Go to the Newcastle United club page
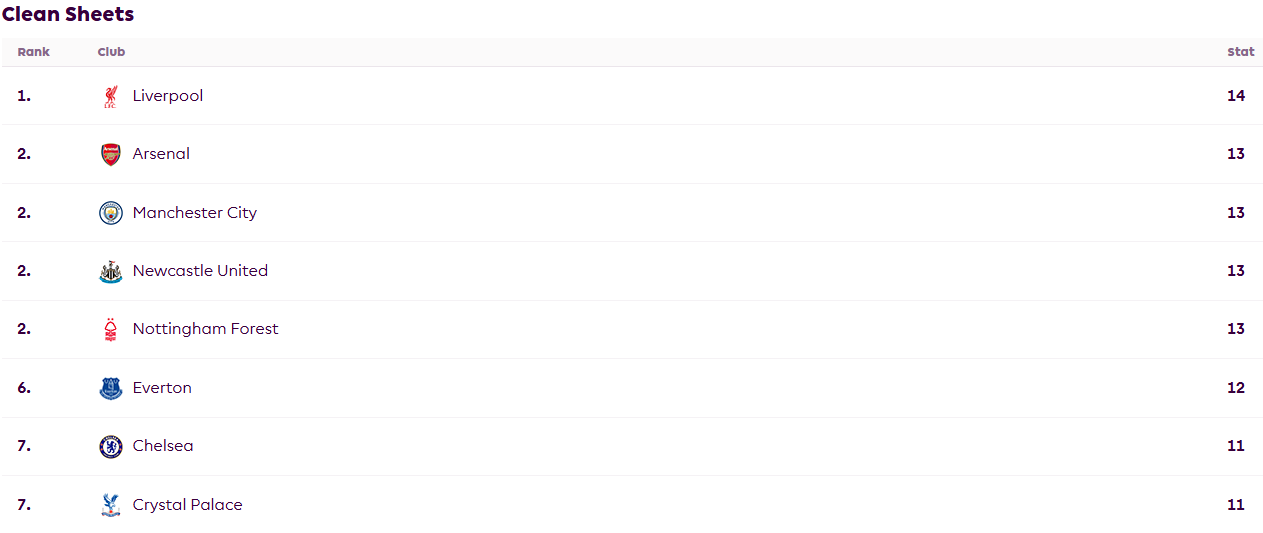 200,271
